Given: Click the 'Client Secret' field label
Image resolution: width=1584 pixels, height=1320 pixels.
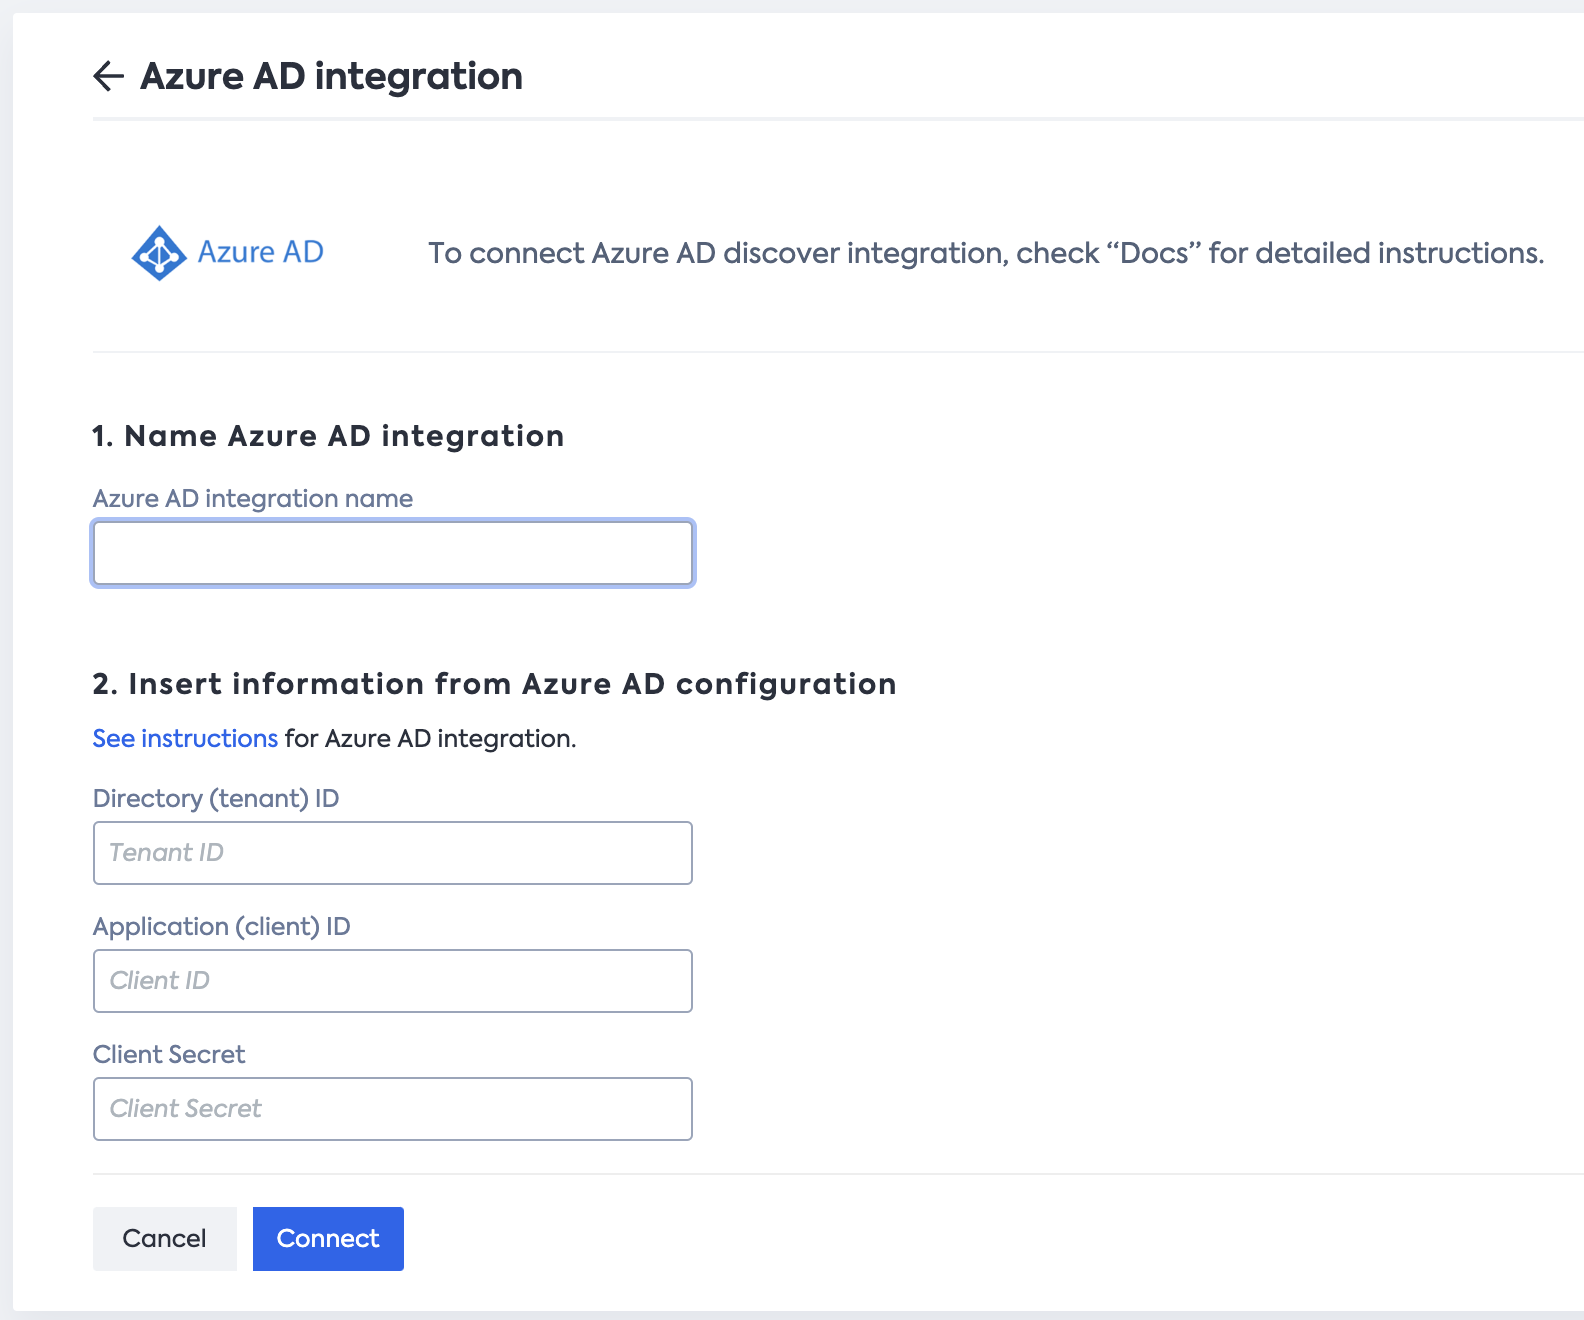Looking at the screenshot, I should [169, 1054].
